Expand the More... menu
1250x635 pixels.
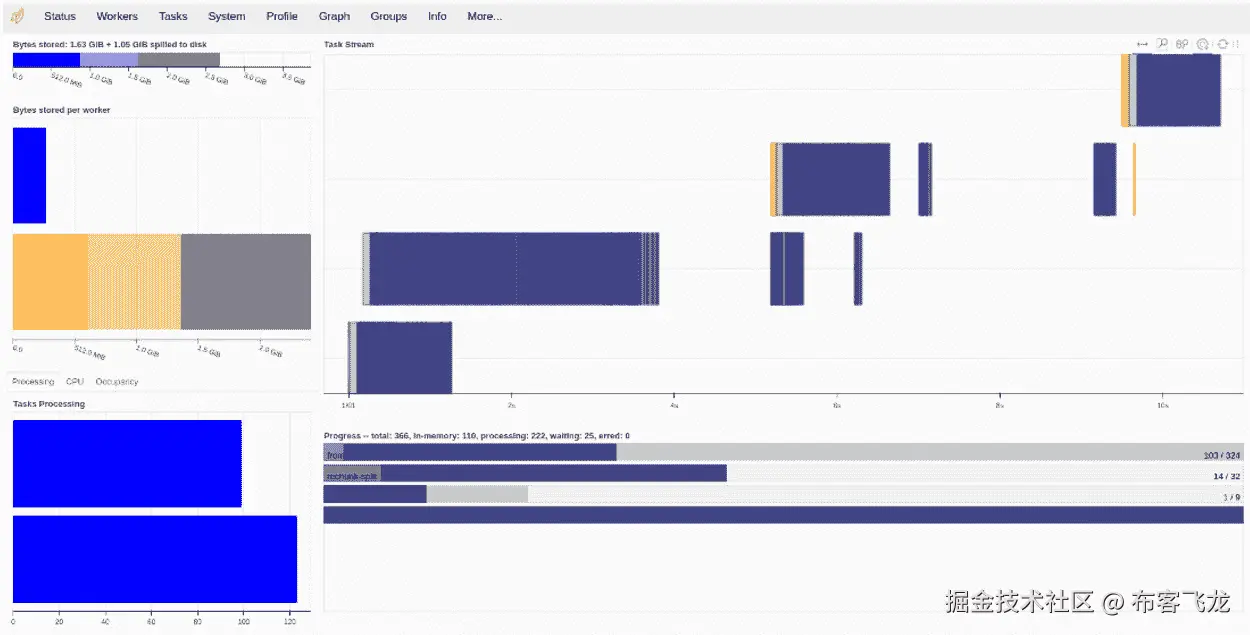(485, 16)
